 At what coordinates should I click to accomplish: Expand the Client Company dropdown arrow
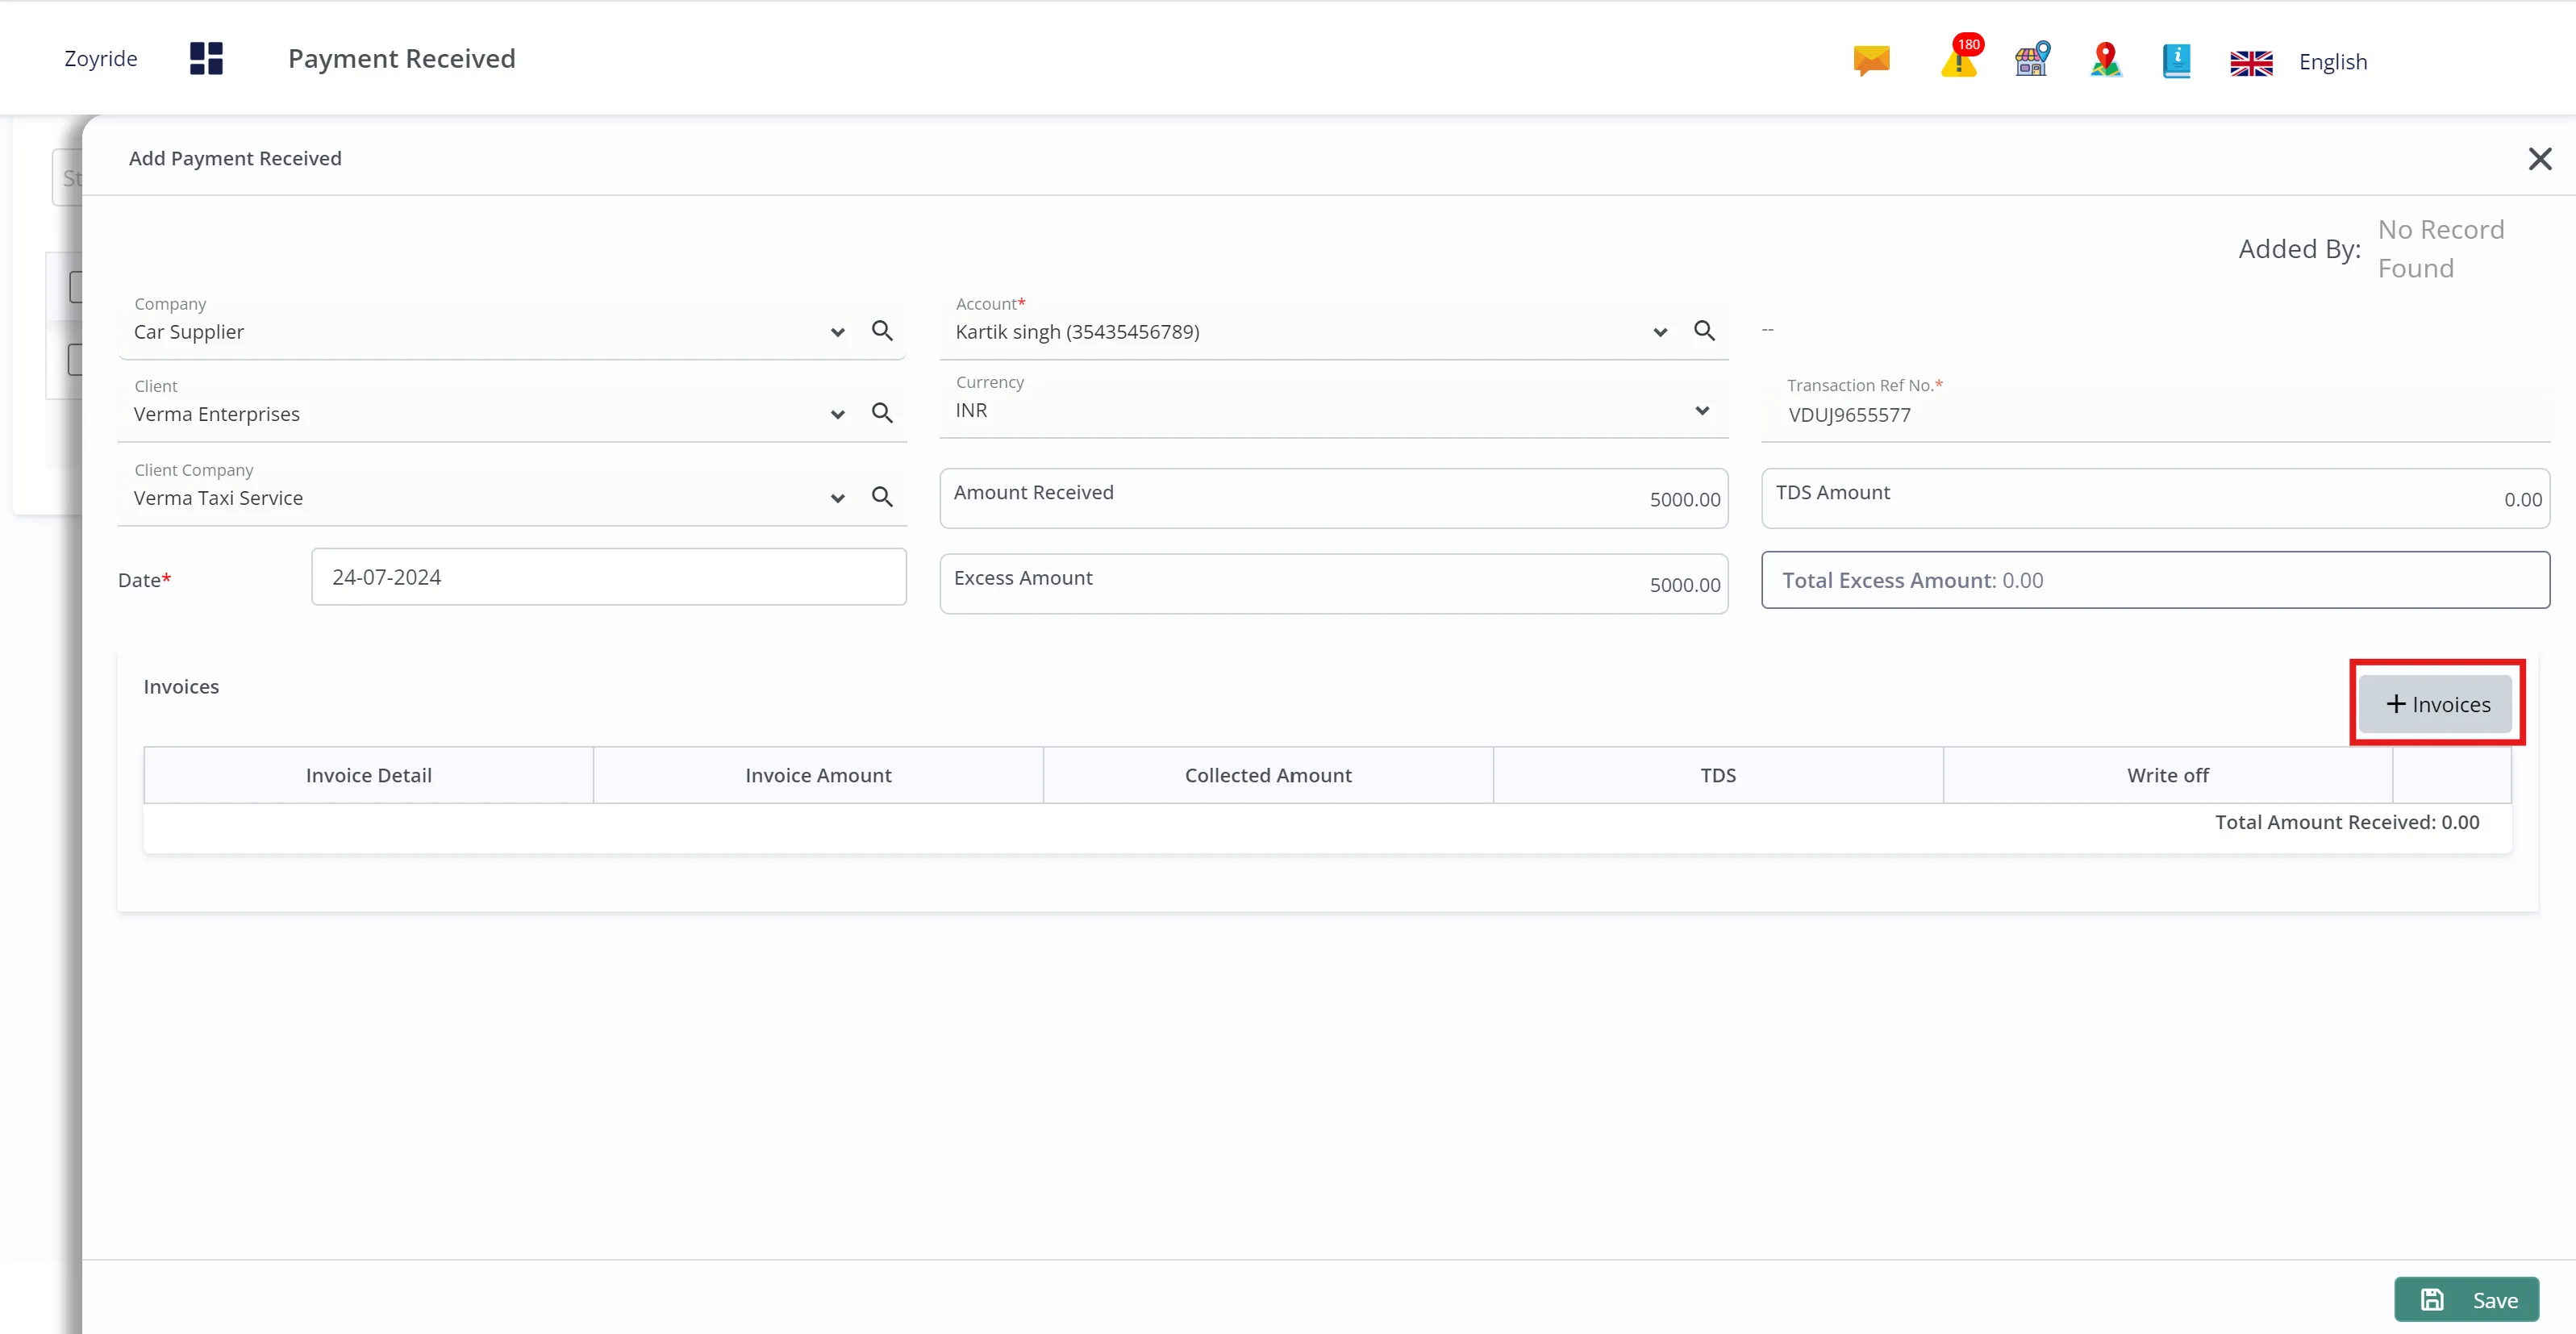tap(837, 498)
